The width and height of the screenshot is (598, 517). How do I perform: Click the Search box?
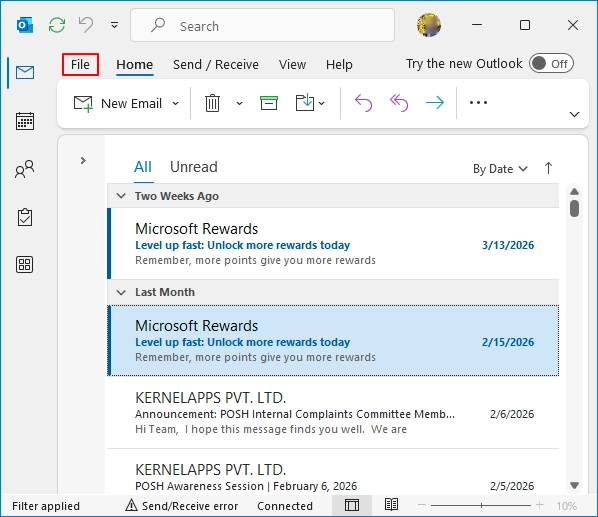262,25
